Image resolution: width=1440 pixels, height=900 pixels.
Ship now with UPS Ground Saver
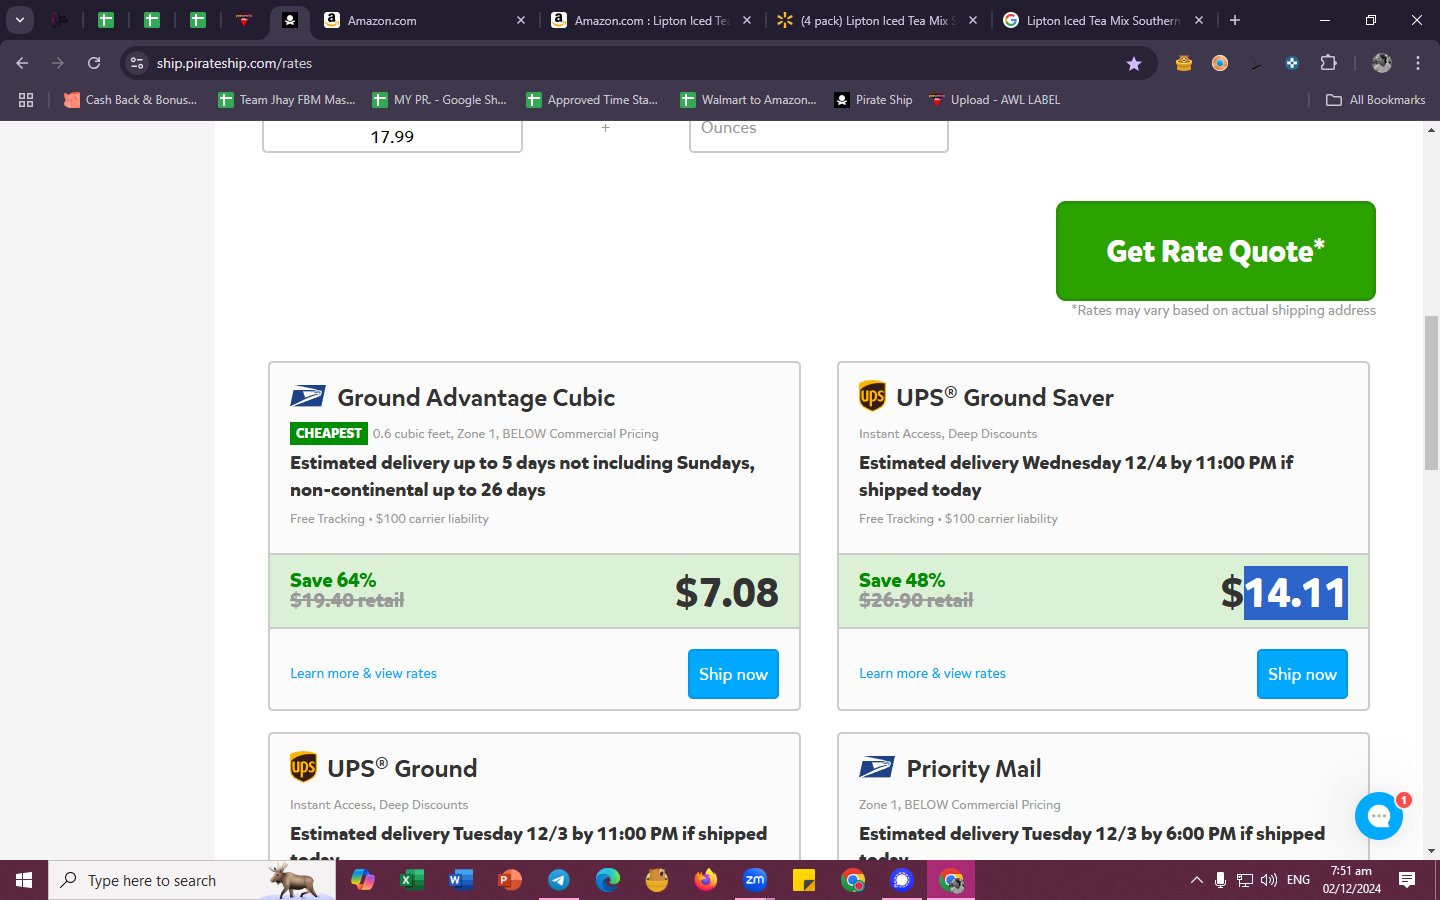[x=1302, y=674]
